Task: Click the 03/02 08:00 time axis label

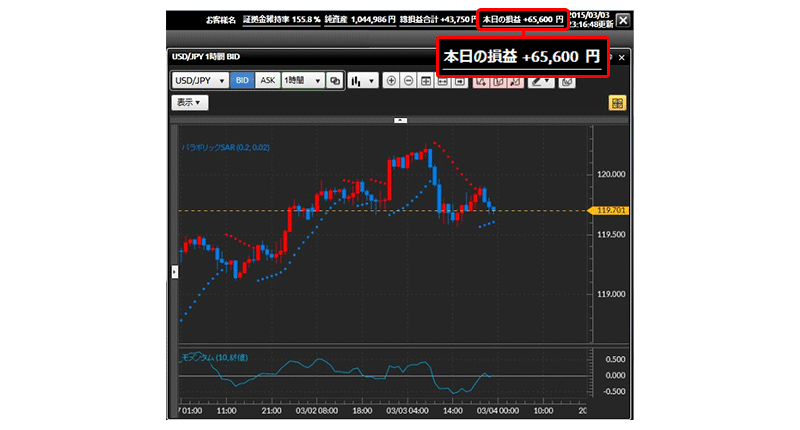Action: coord(316,411)
